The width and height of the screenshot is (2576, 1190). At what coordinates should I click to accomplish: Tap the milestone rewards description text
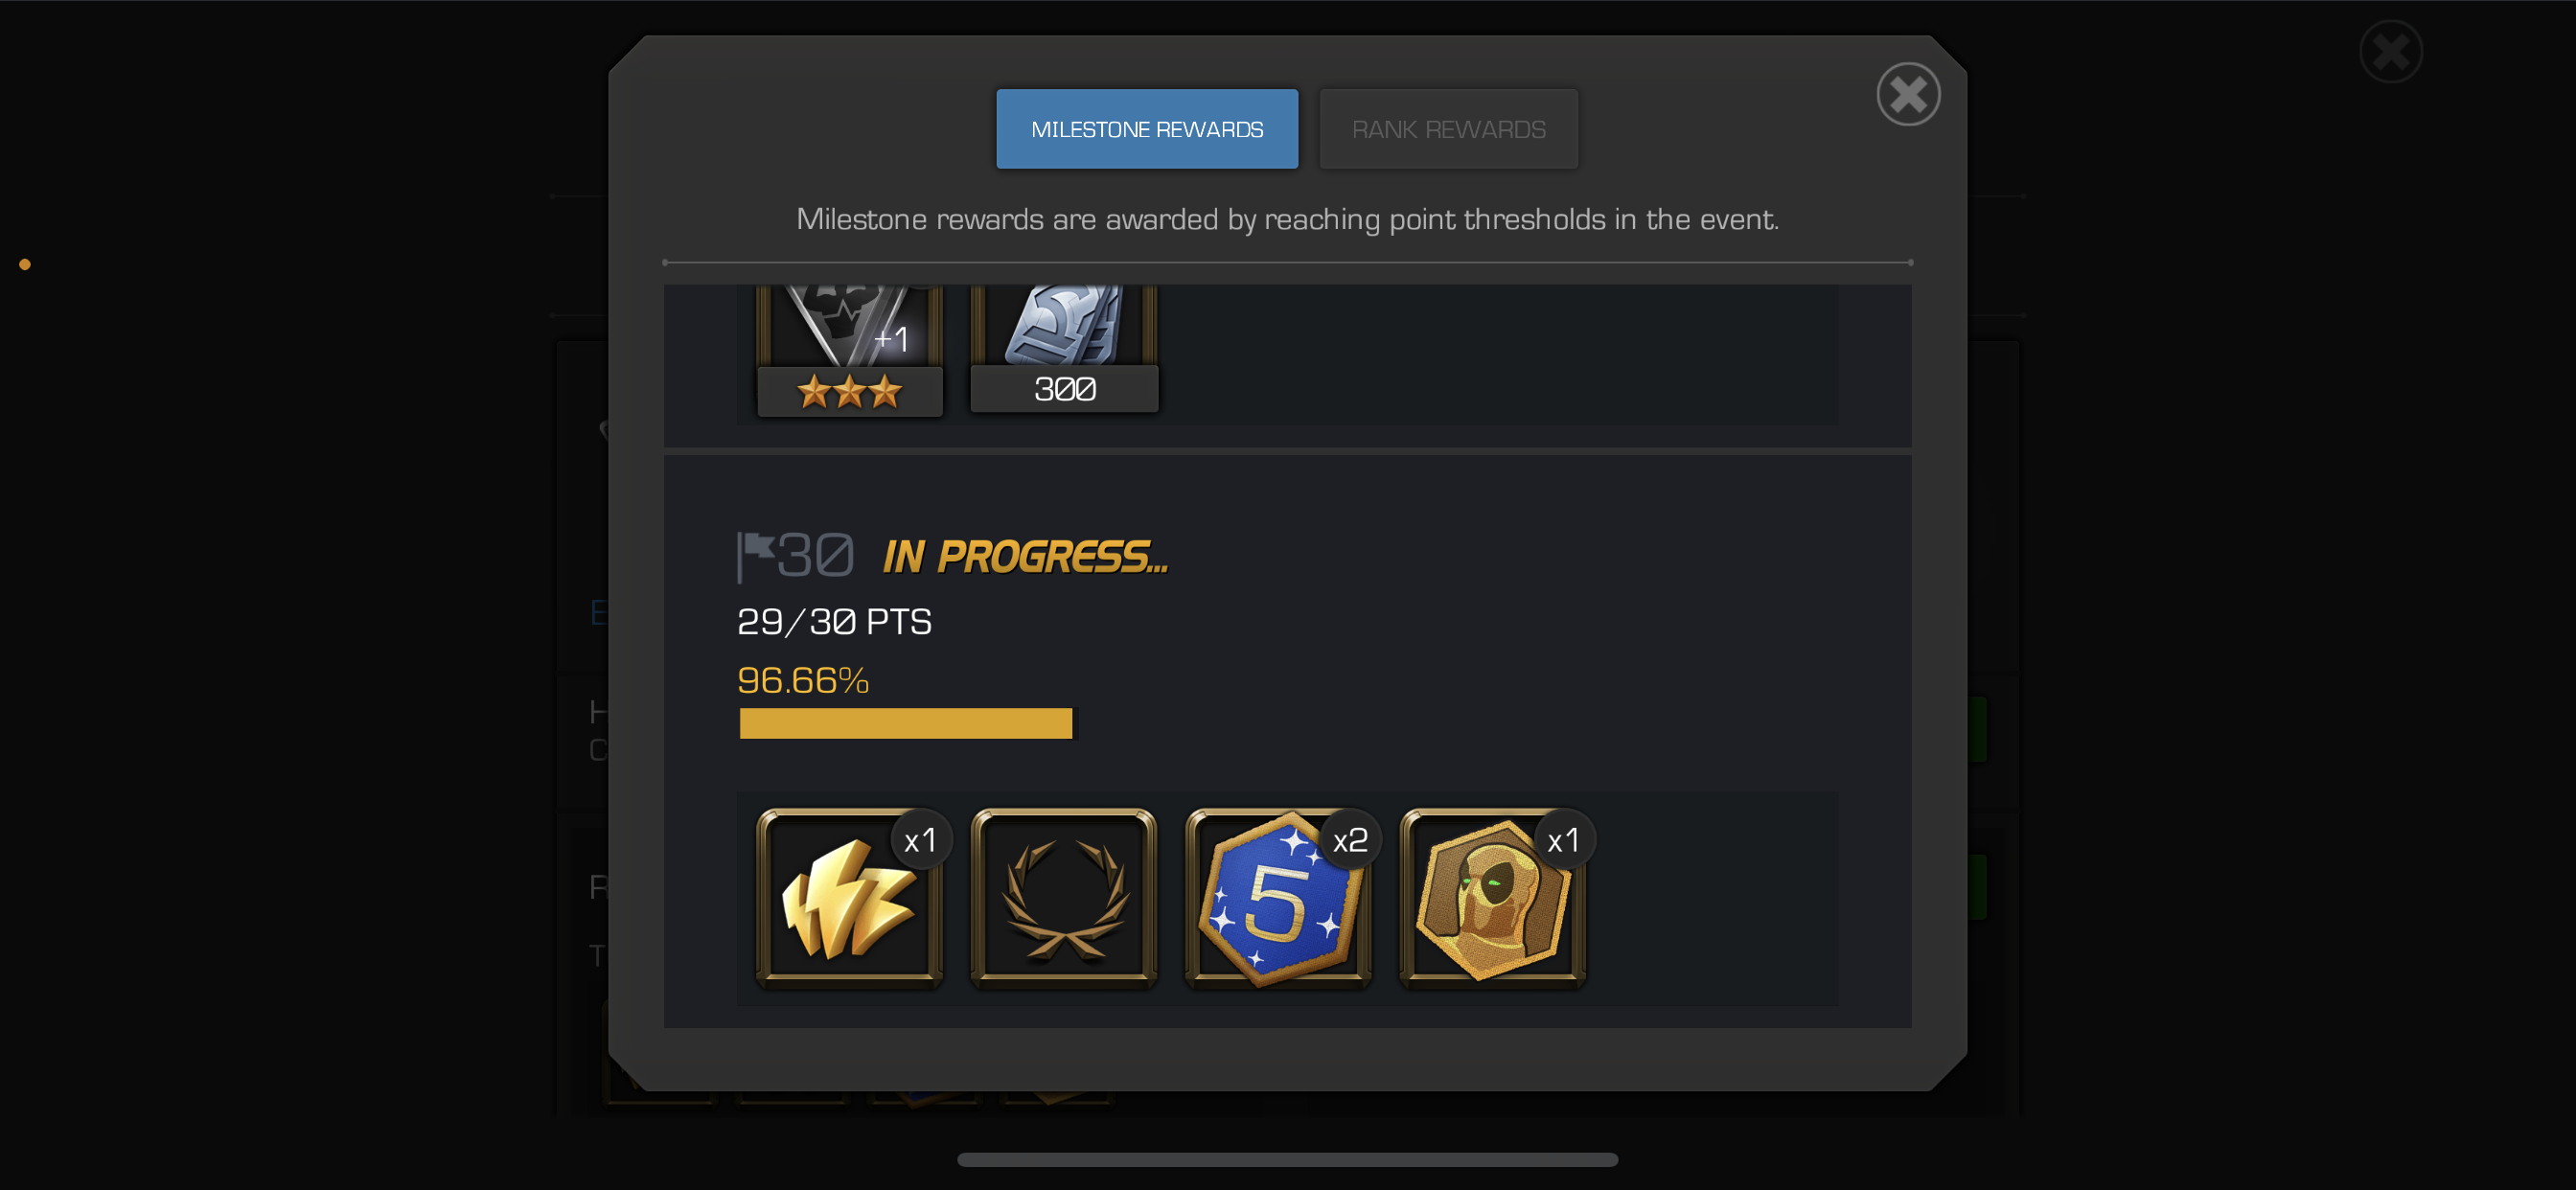pos(1287,219)
